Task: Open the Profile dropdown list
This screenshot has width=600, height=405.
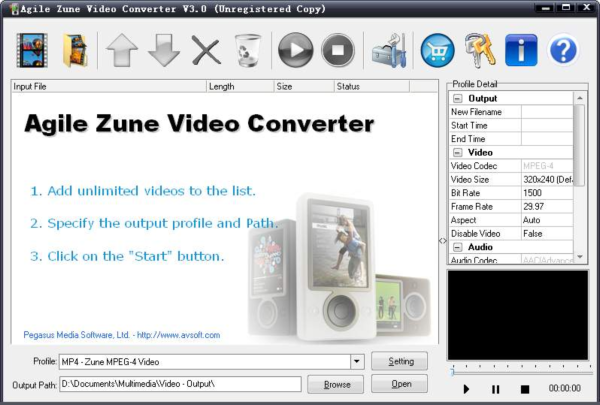Action: pos(357,361)
